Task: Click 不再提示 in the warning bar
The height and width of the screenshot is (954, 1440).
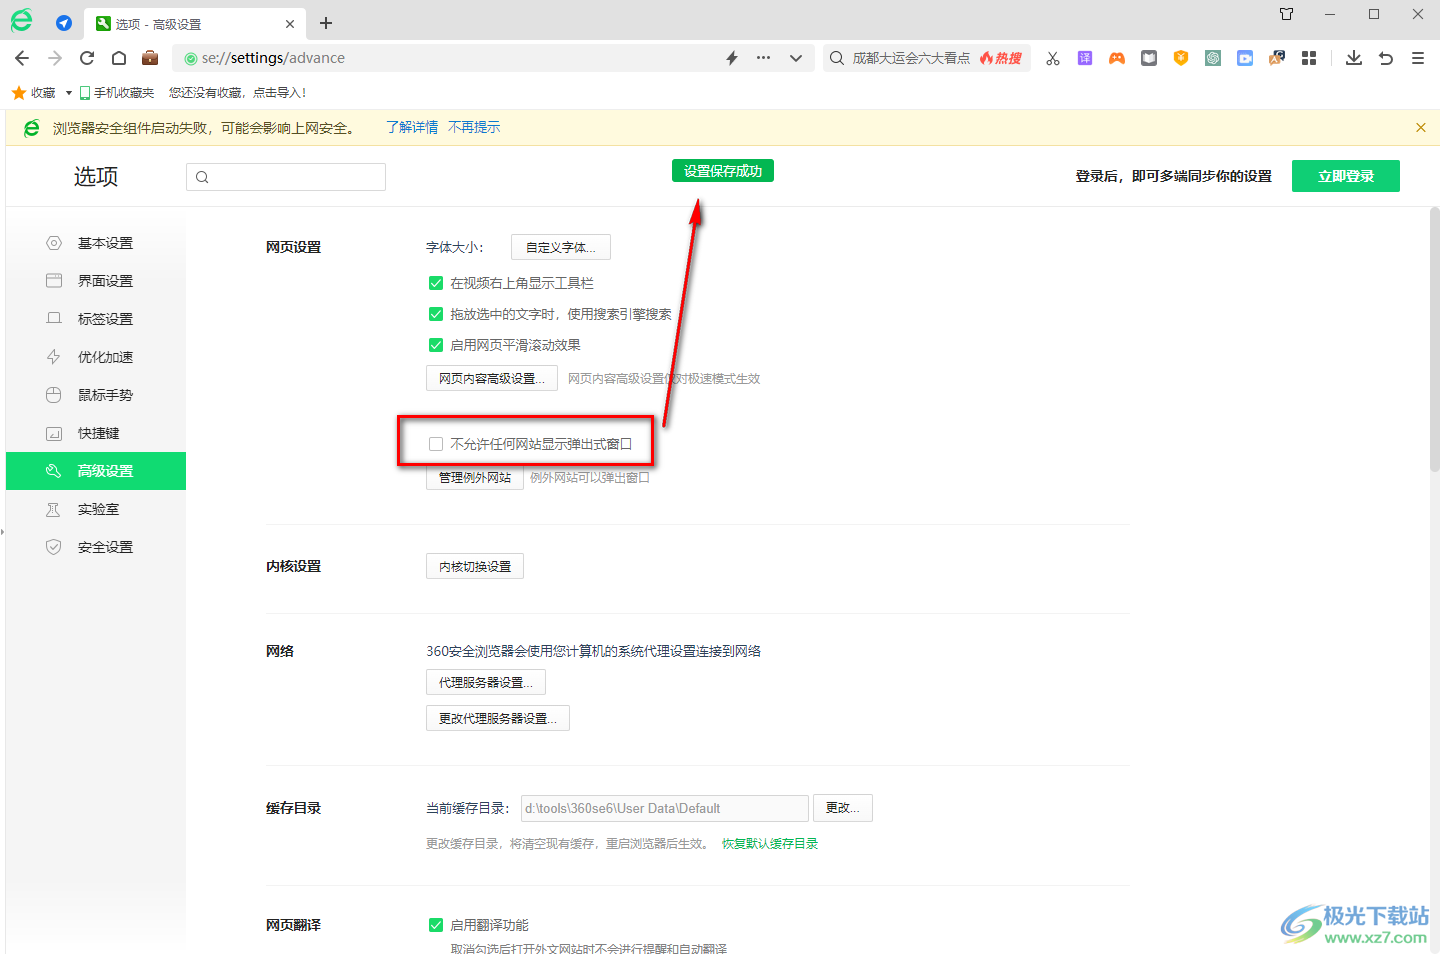Action: coord(474,128)
